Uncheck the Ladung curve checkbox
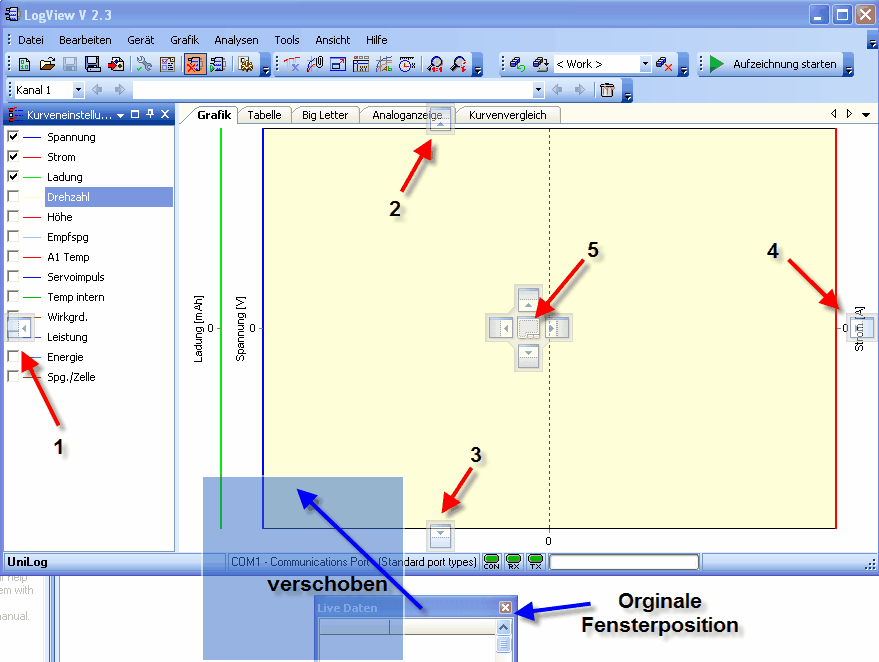This screenshot has width=879, height=662. pos(13,176)
